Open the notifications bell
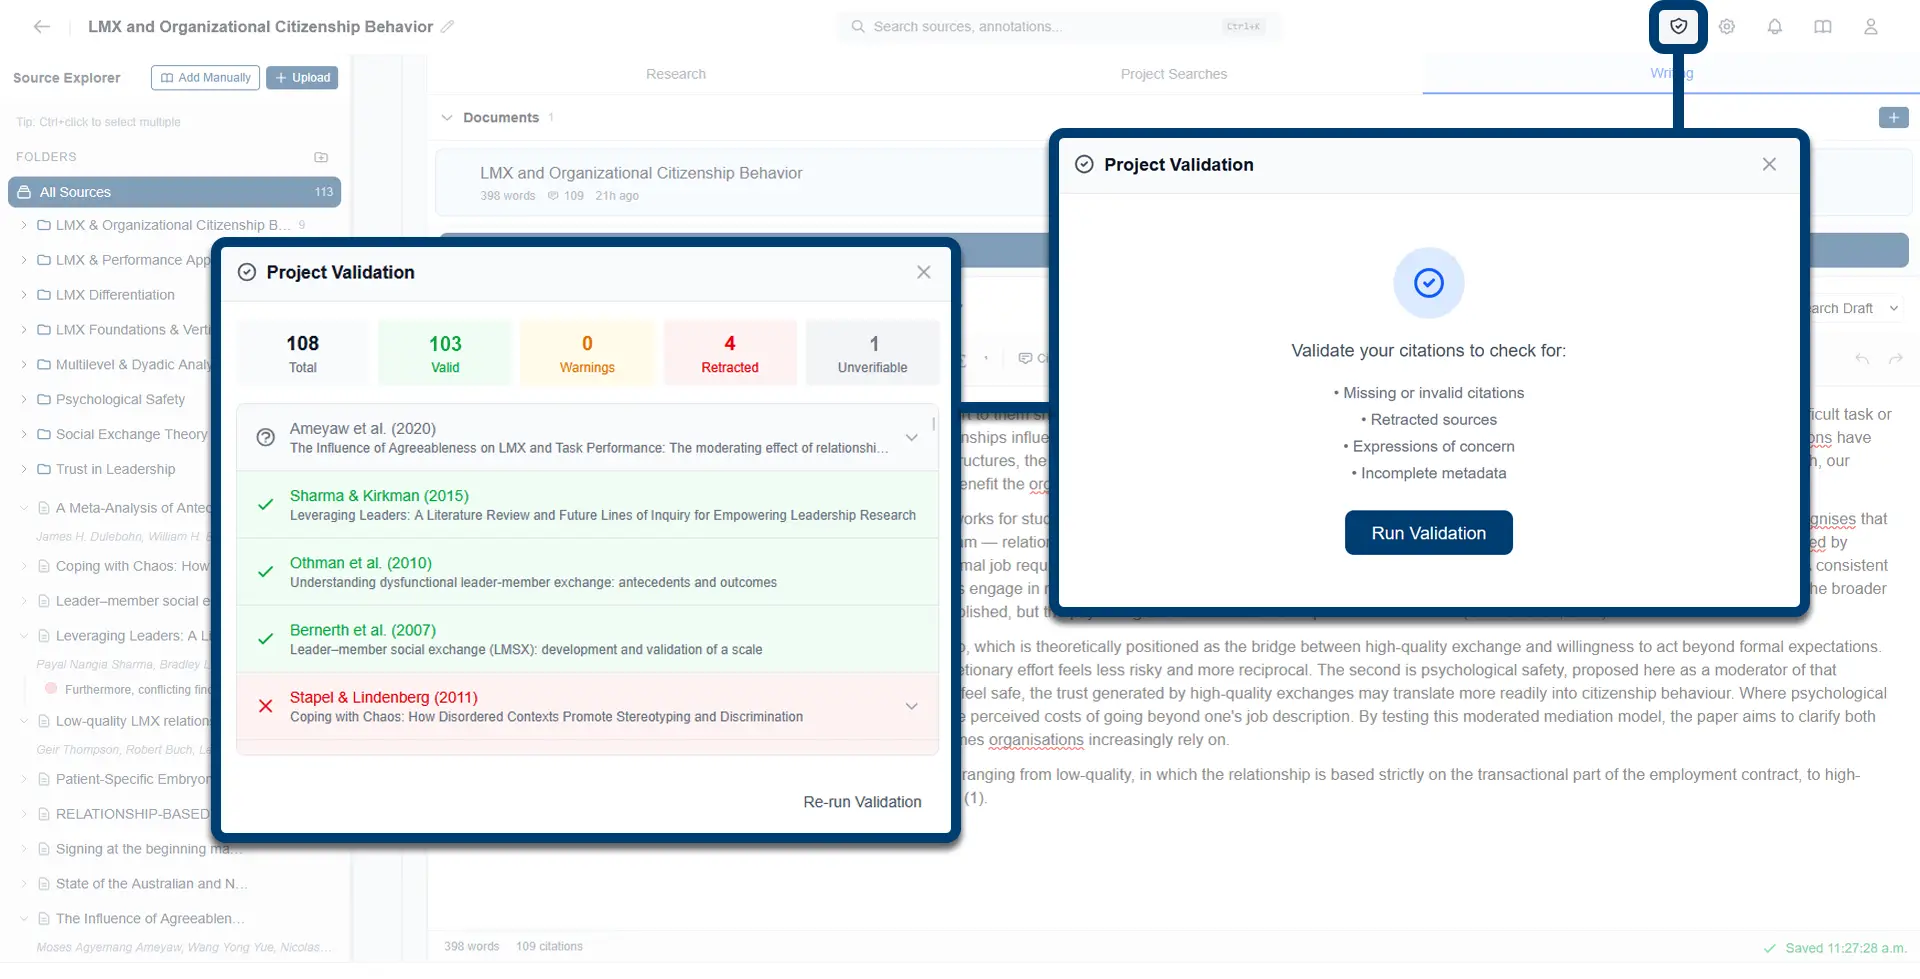The width and height of the screenshot is (1920, 979). pyautogui.click(x=1775, y=27)
